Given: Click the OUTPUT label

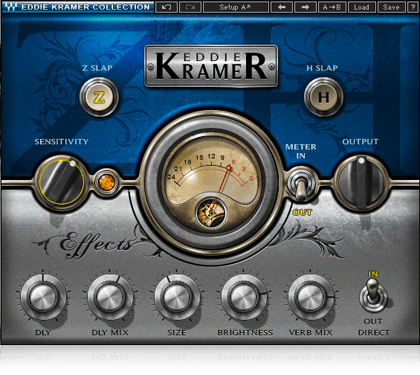Looking at the screenshot, I should [360, 141].
